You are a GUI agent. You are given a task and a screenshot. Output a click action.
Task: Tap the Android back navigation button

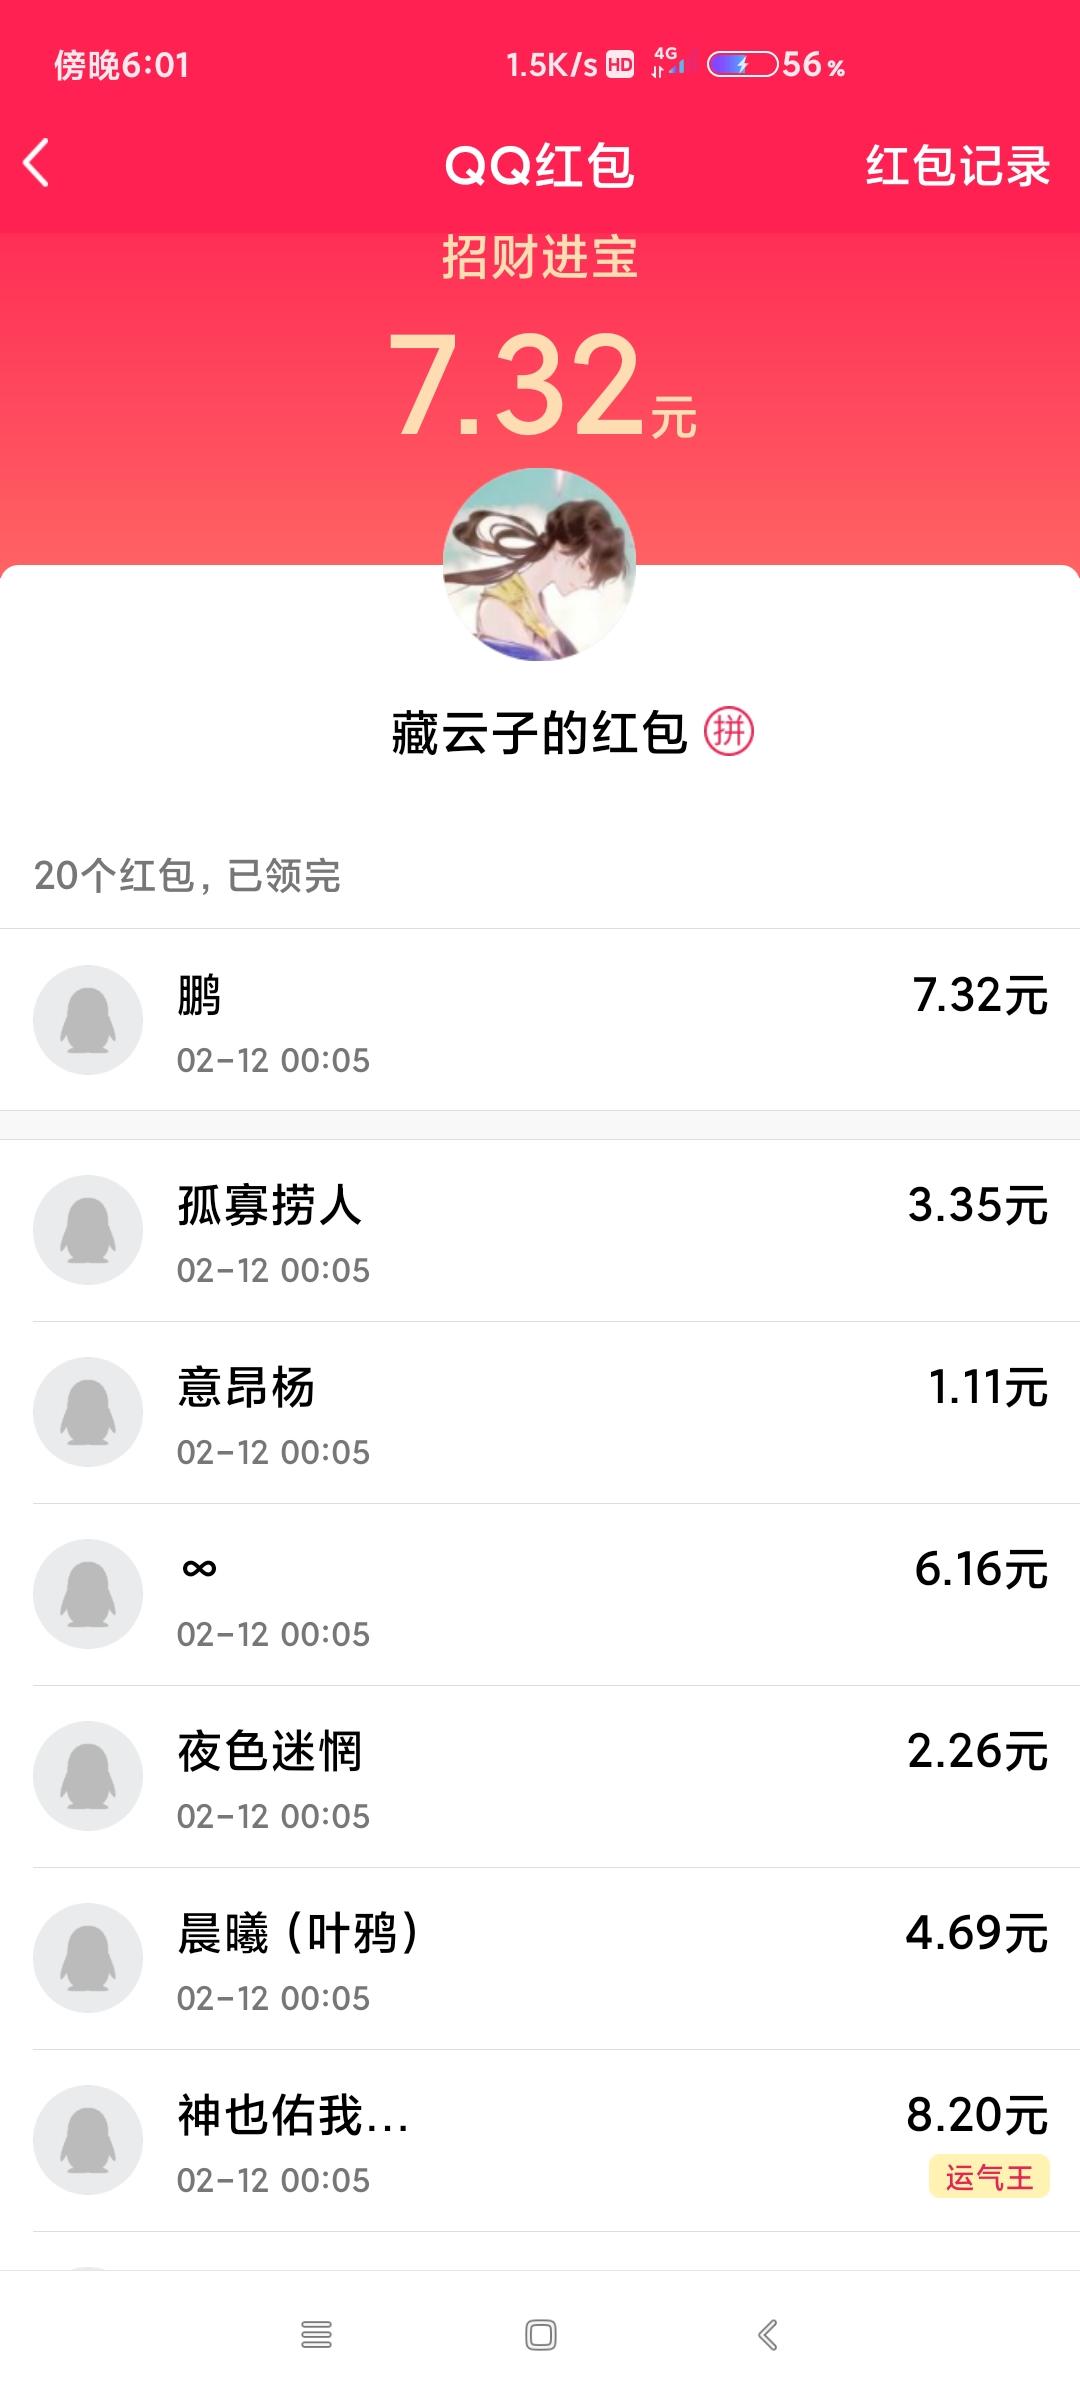[x=767, y=2335]
